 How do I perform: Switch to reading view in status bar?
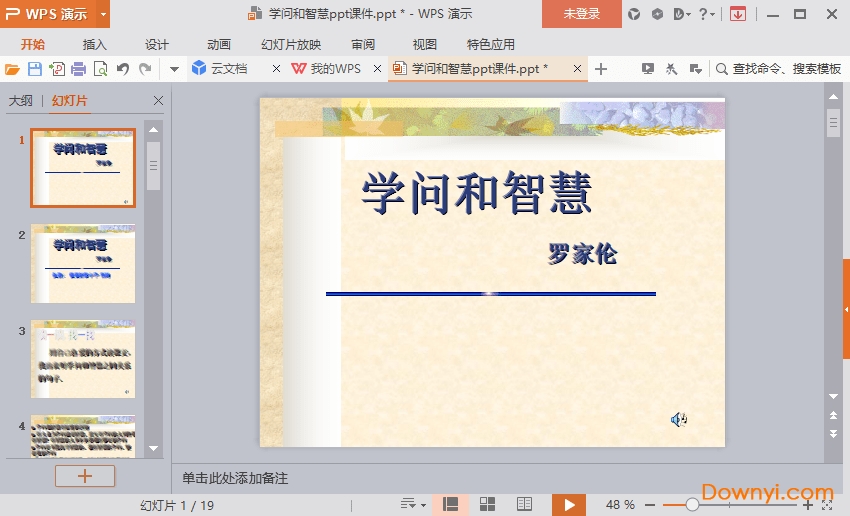coord(524,505)
